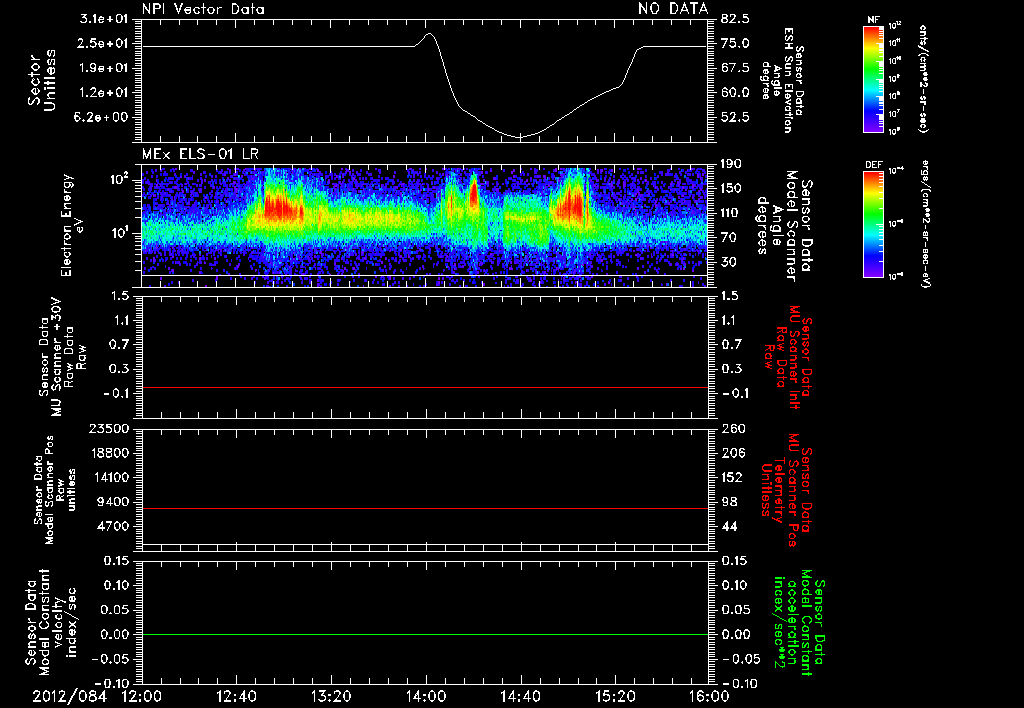Click the 60.0 elevation tick value

[735, 93]
